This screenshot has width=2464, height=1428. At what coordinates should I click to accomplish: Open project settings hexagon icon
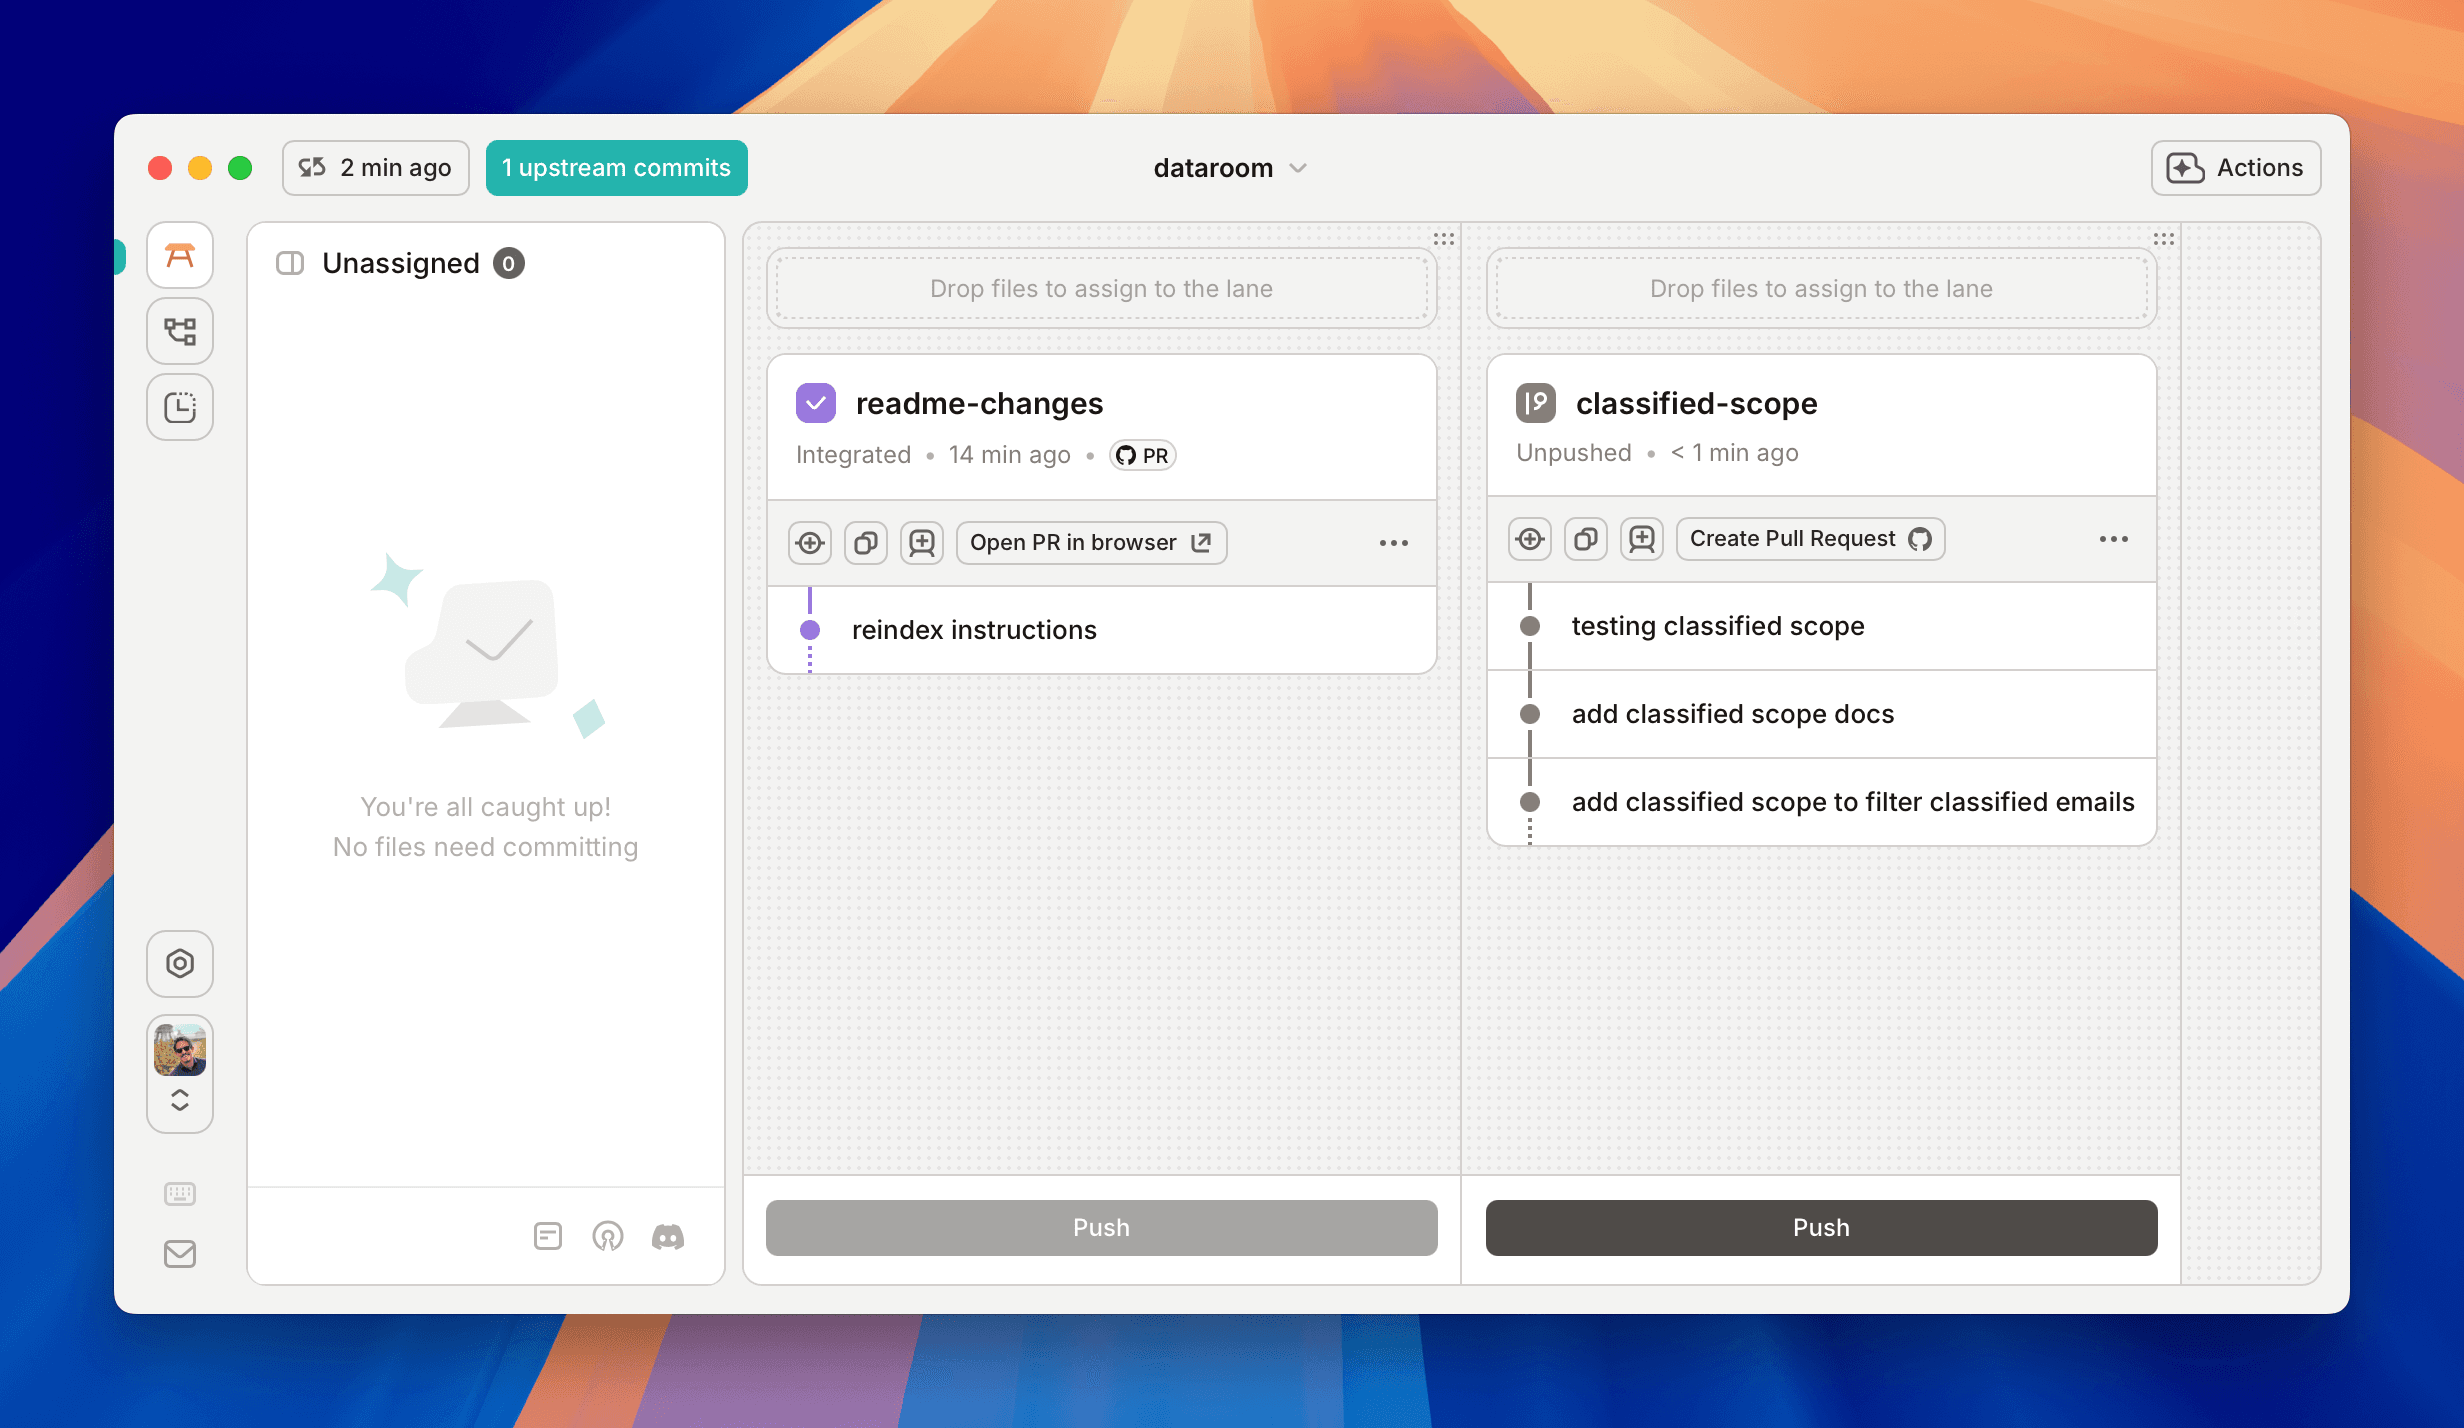click(x=180, y=963)
